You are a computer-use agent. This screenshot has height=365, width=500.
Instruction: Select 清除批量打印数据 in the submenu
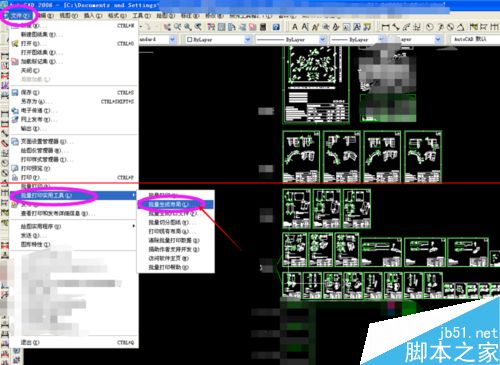tap(176, 240)
